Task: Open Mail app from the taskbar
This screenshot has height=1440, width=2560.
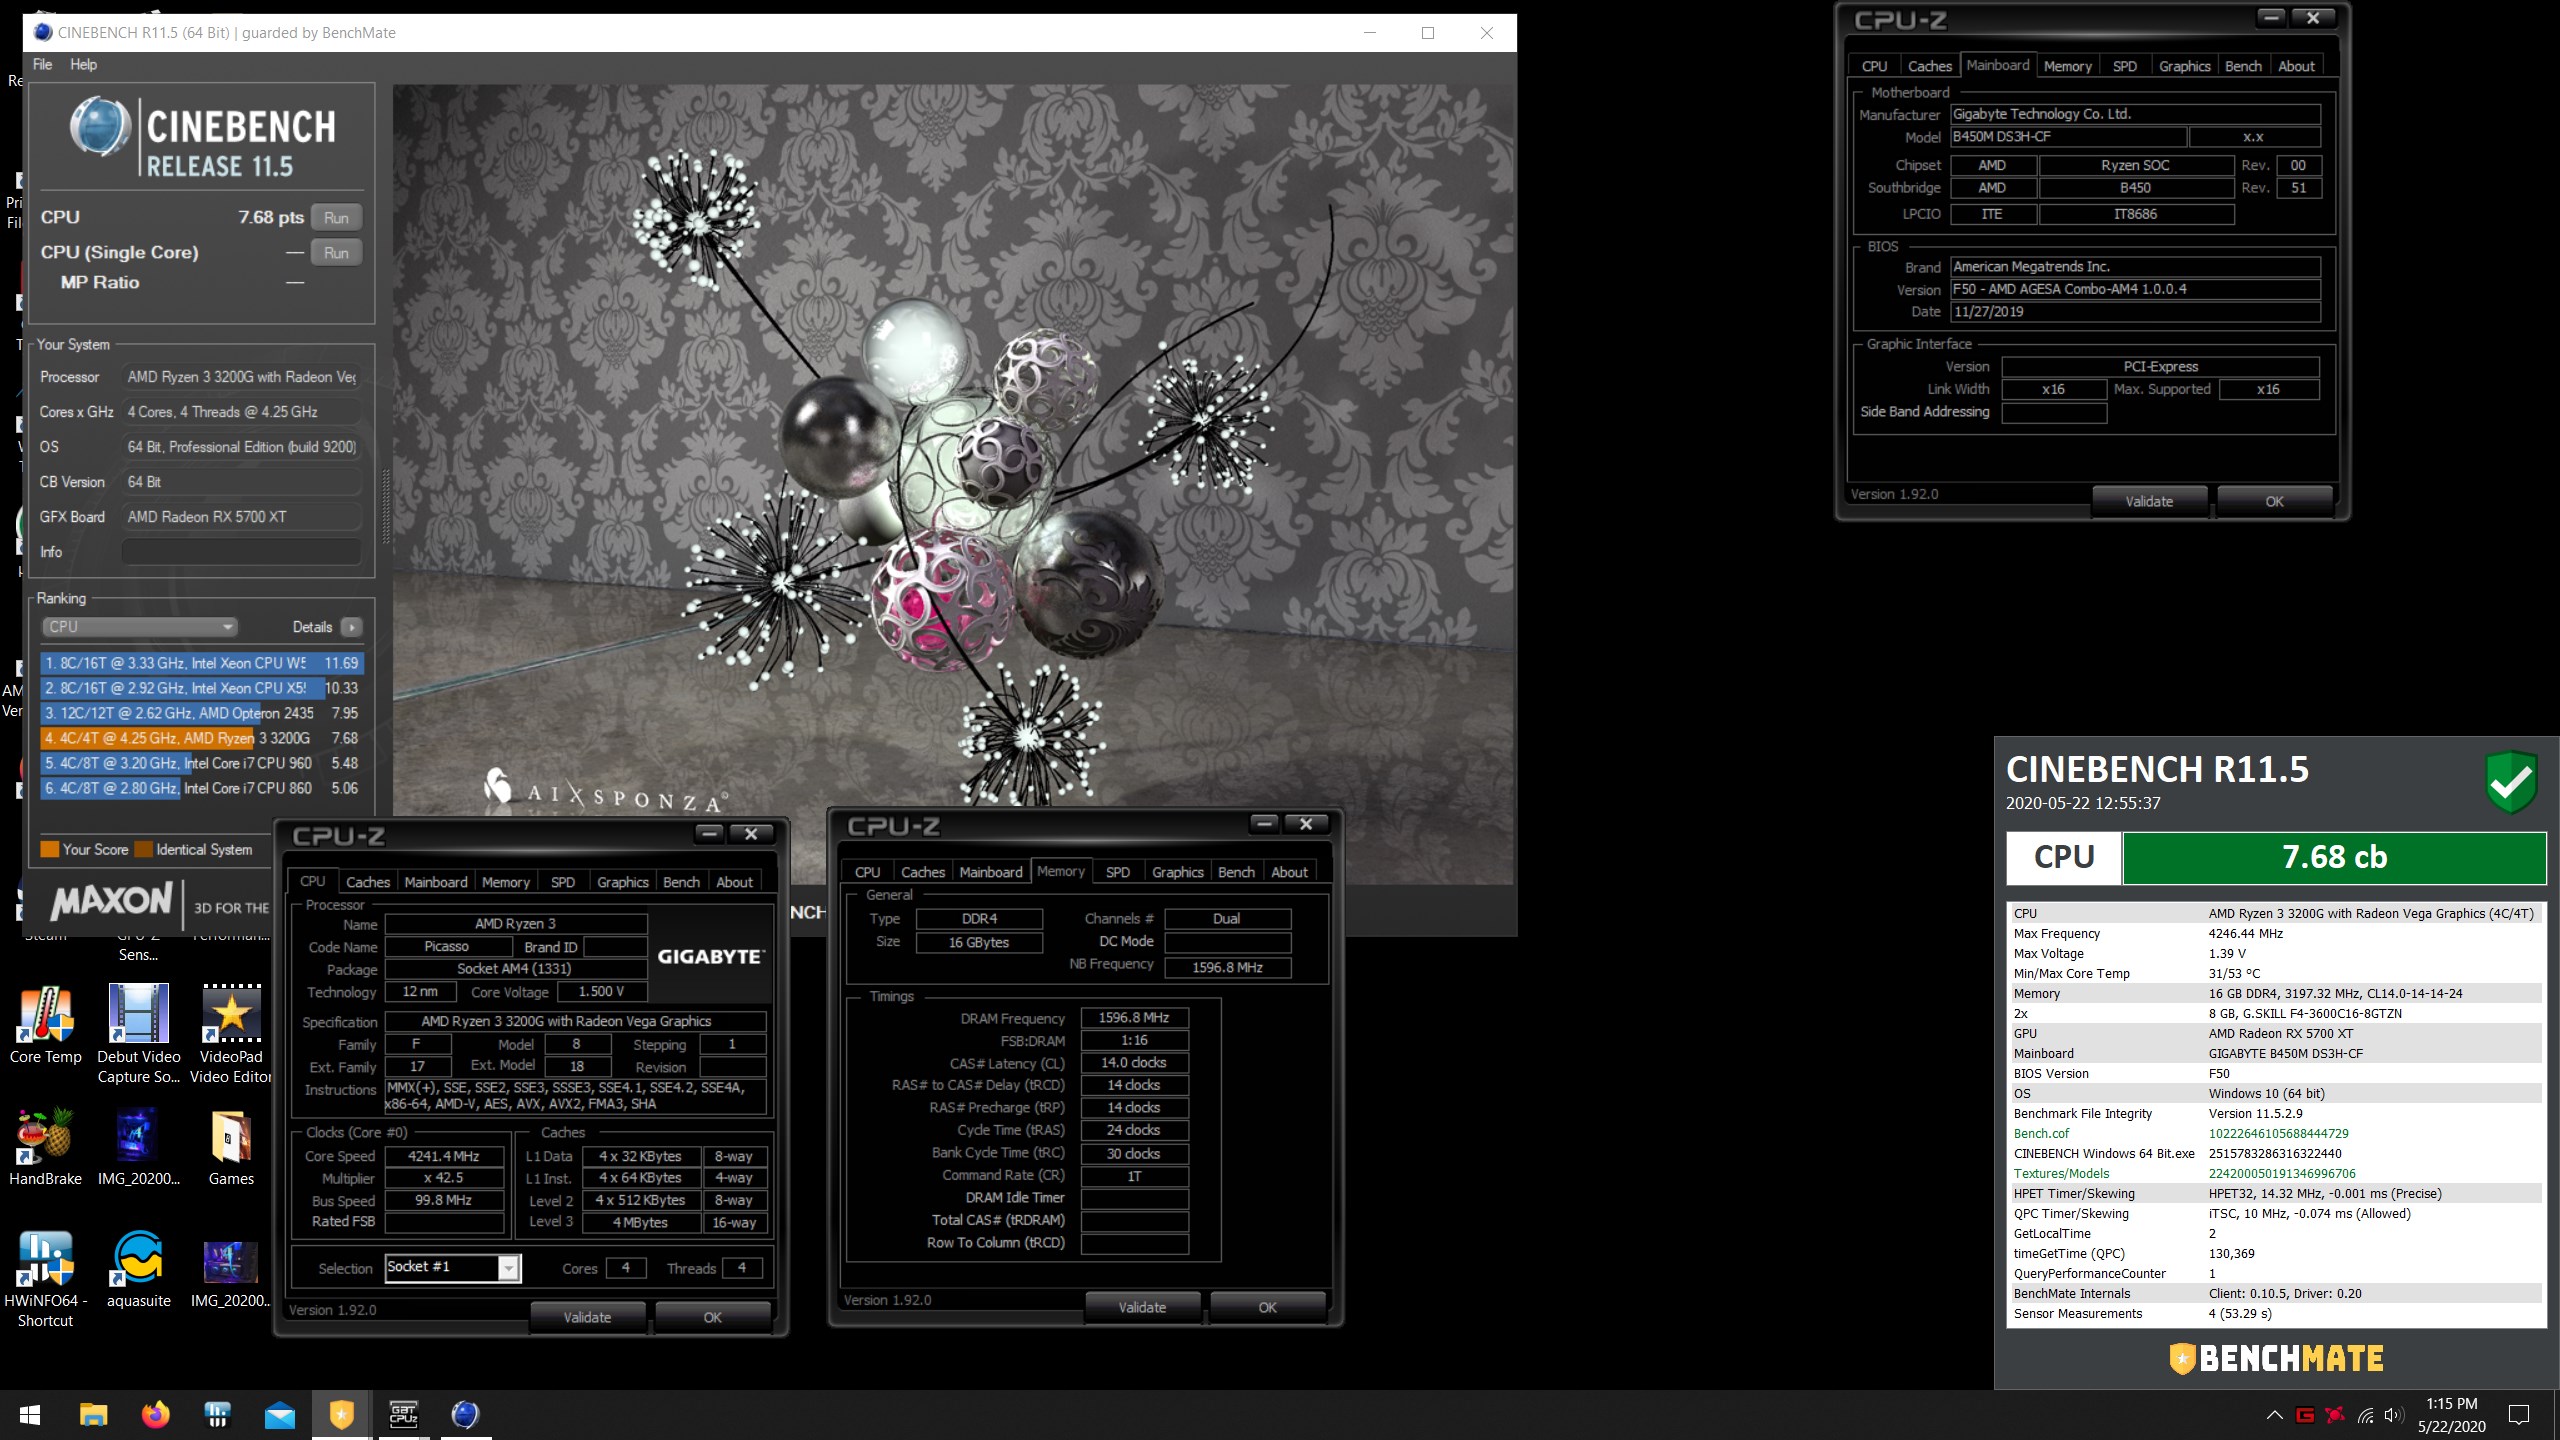Action: (280, 1415)
